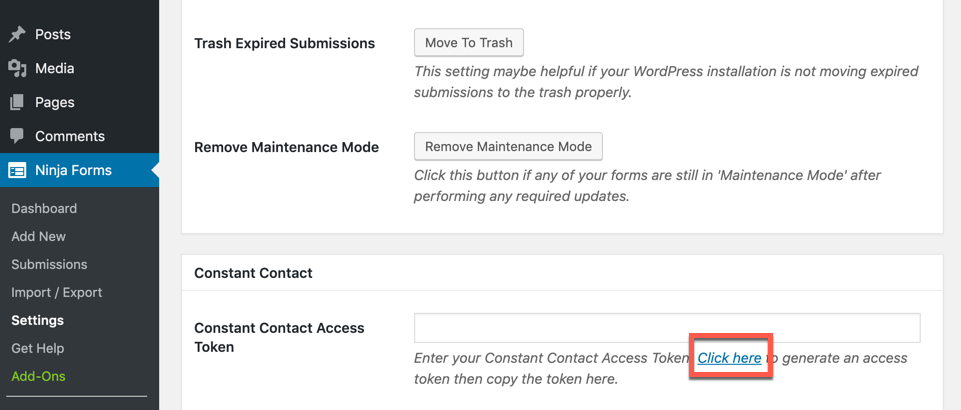Select Add New under Ninja Forms
The width and height of the screenshot is (961, 410).
[39, 236]
